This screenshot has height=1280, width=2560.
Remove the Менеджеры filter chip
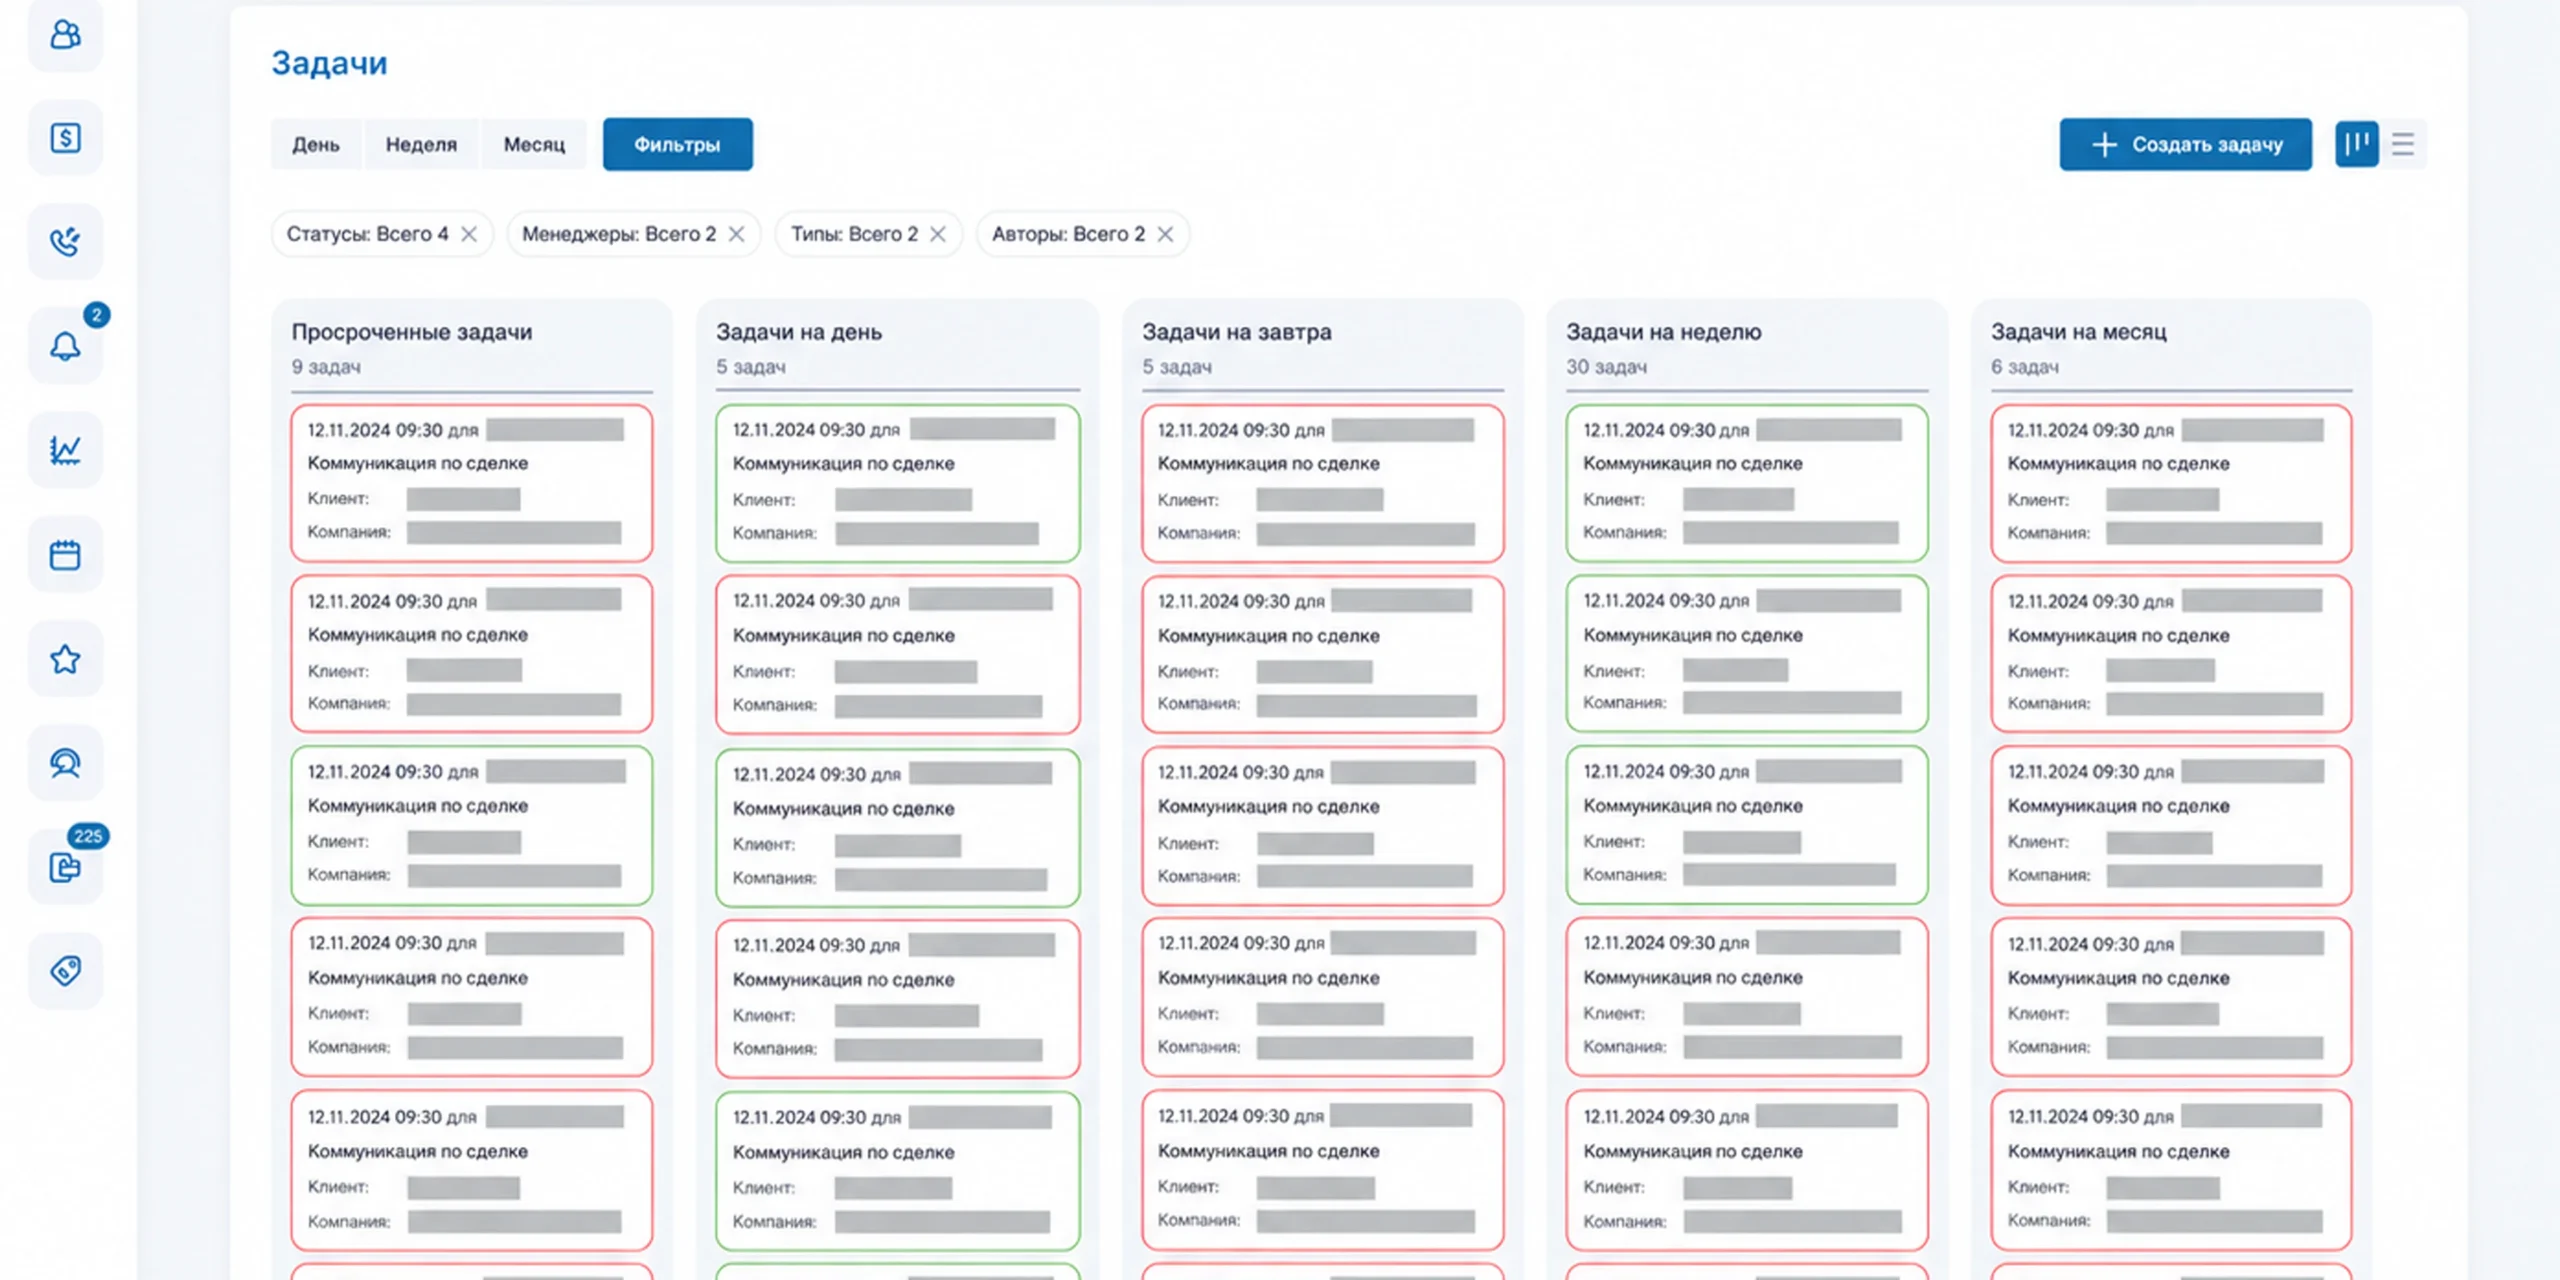[x=737, y=234]
